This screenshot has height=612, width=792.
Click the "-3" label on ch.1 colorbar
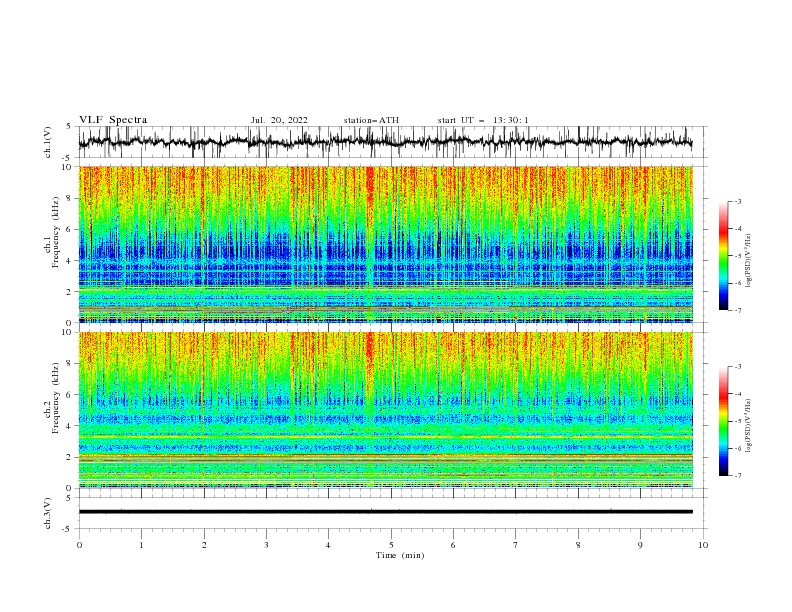click(x=738, y=201)
